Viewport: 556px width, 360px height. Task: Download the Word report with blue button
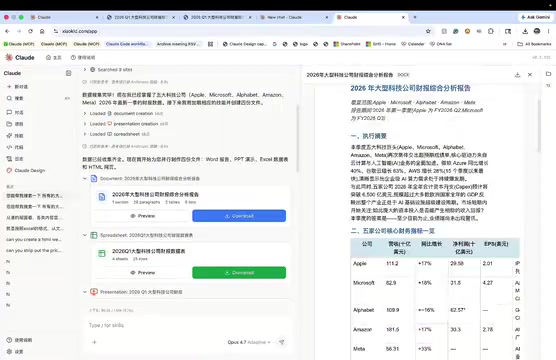(239, 216)
